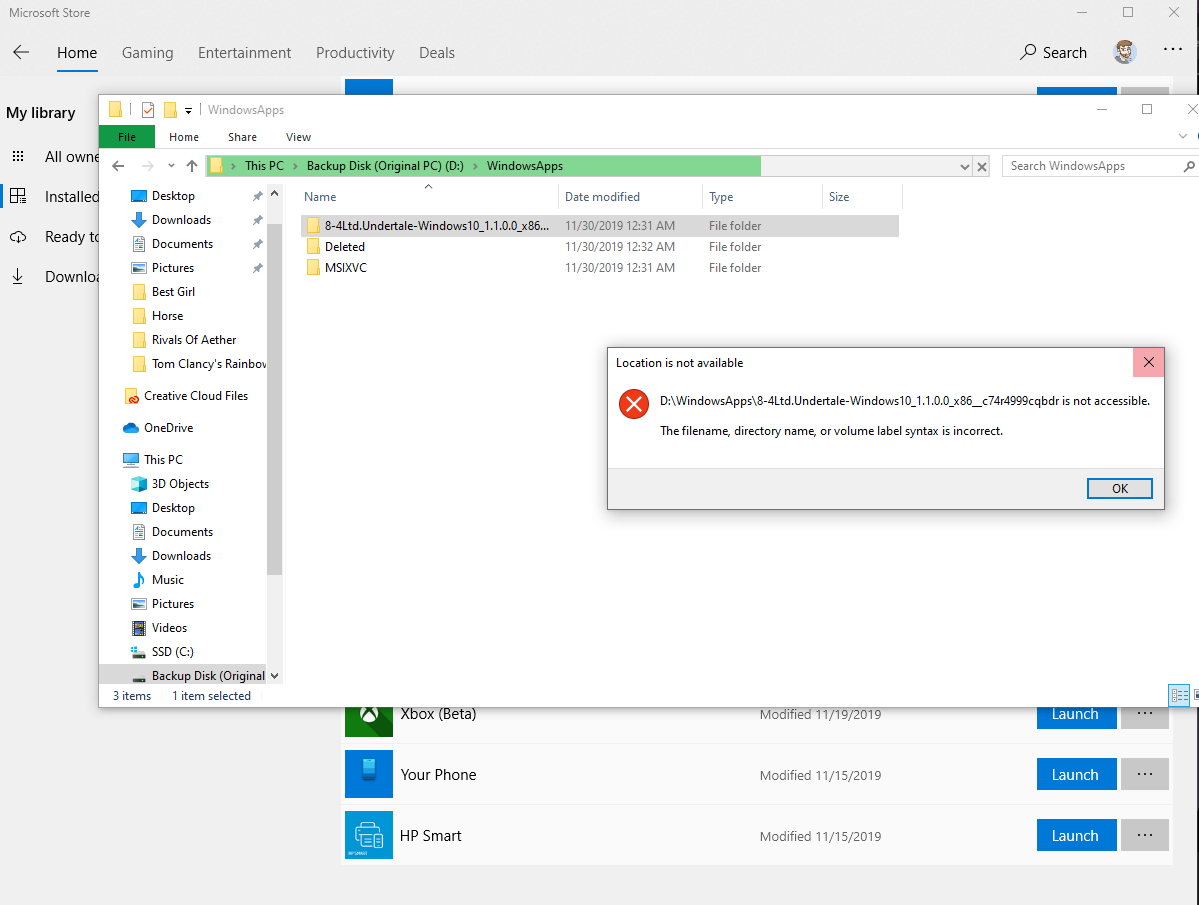This screenshot has height=905, width=1199.
Task: Open Quick Access Toolbar customize dropdown
Action: coord(188,111)
